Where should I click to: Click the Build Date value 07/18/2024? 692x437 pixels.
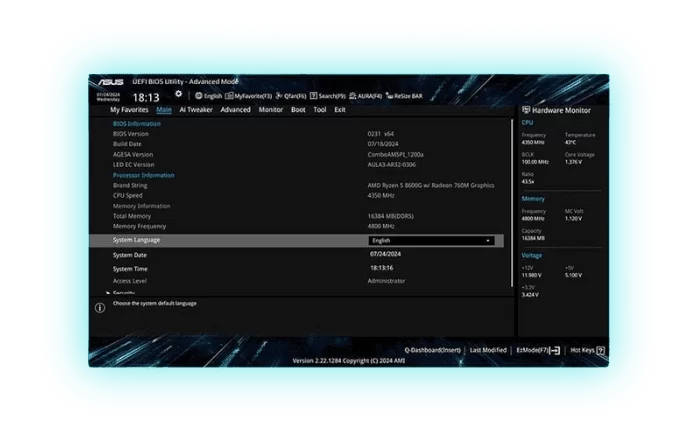[383, 144]
